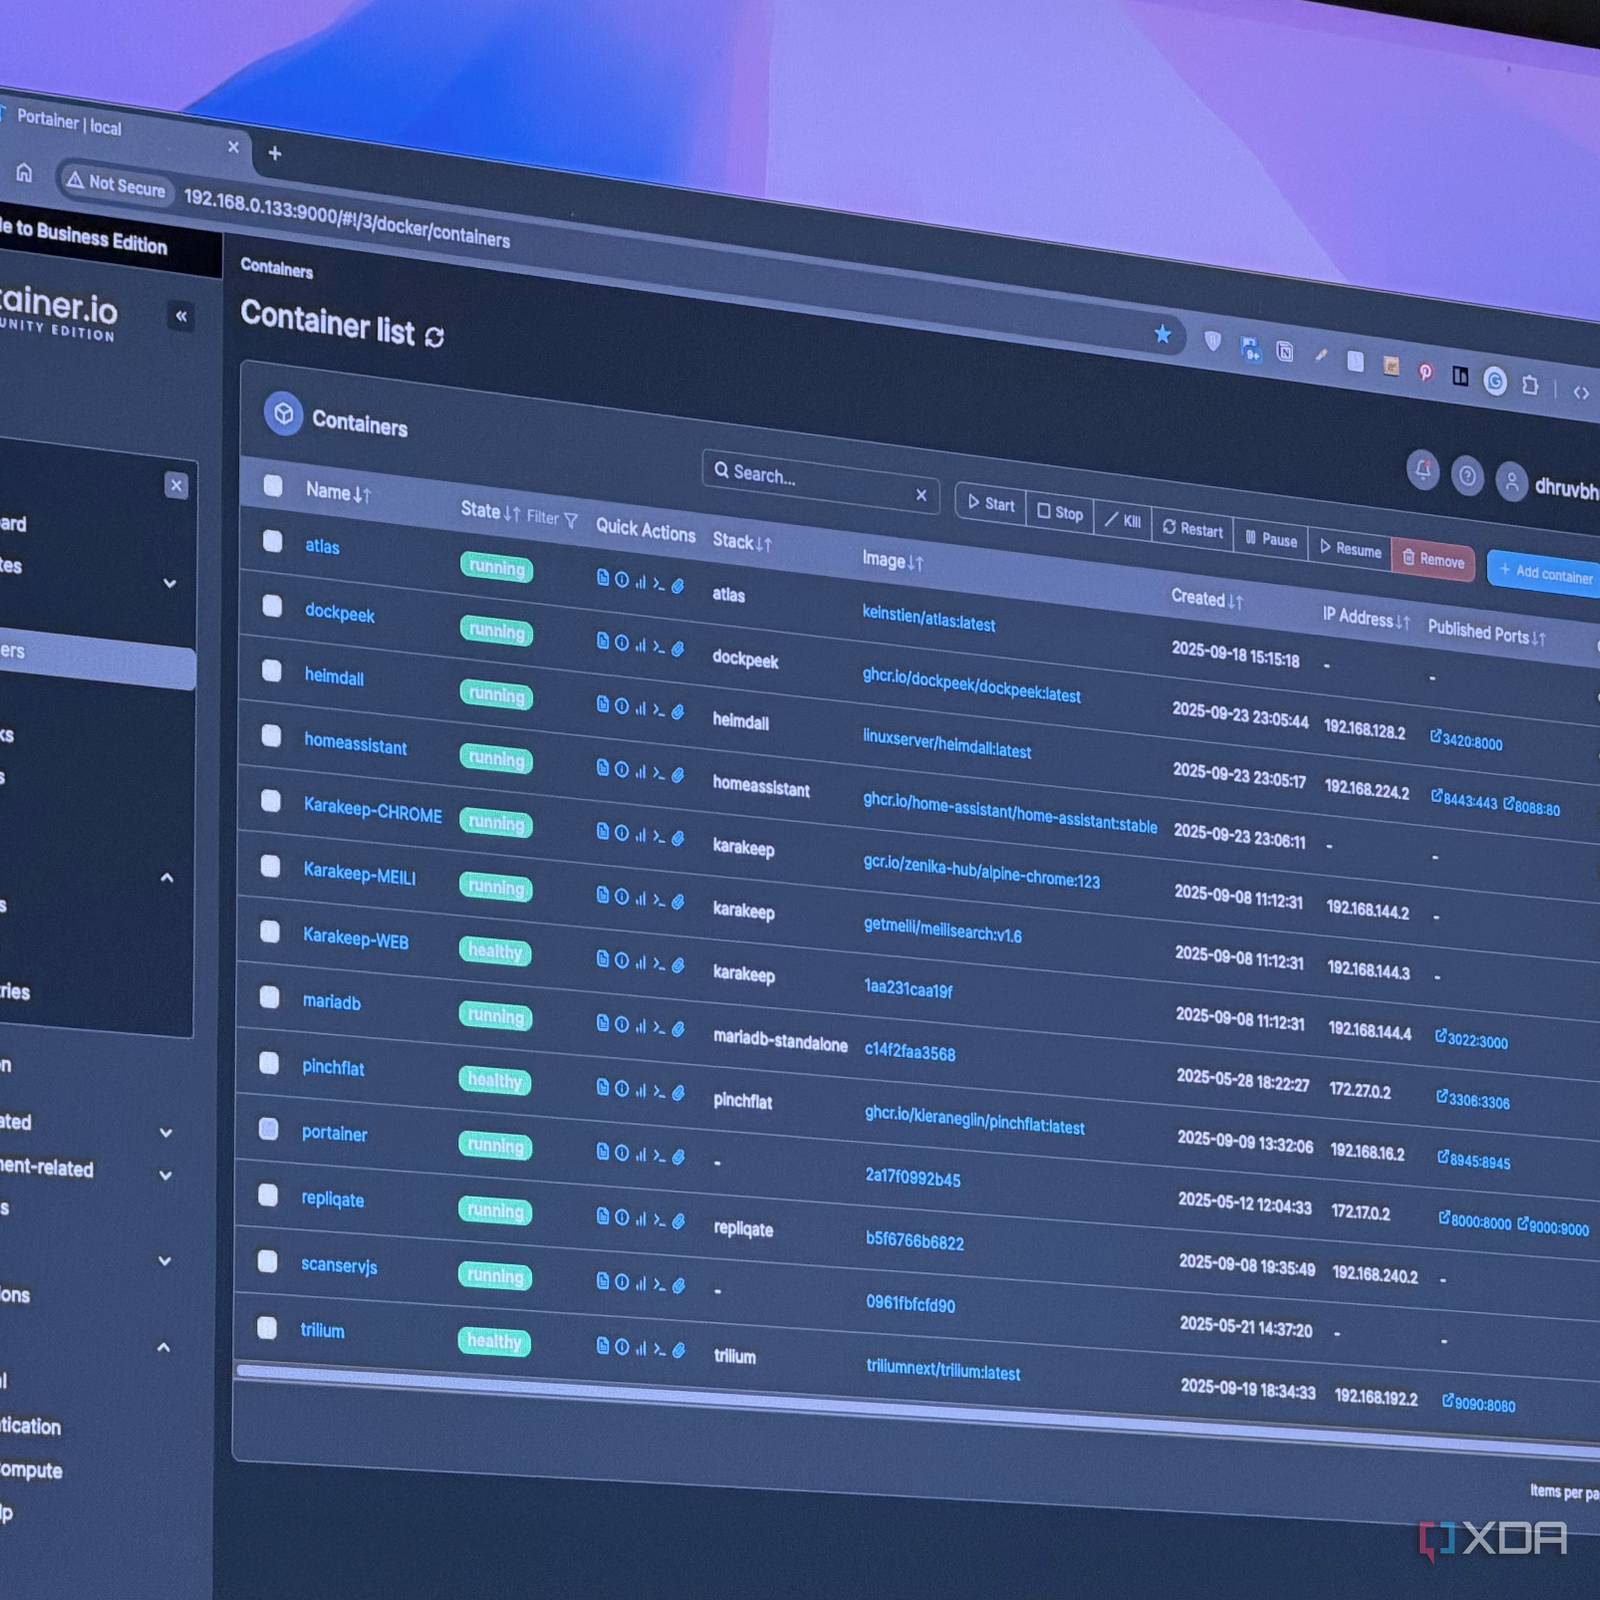Open attach icon for trilium container

pyautogui.click(x=679, y=1350)
